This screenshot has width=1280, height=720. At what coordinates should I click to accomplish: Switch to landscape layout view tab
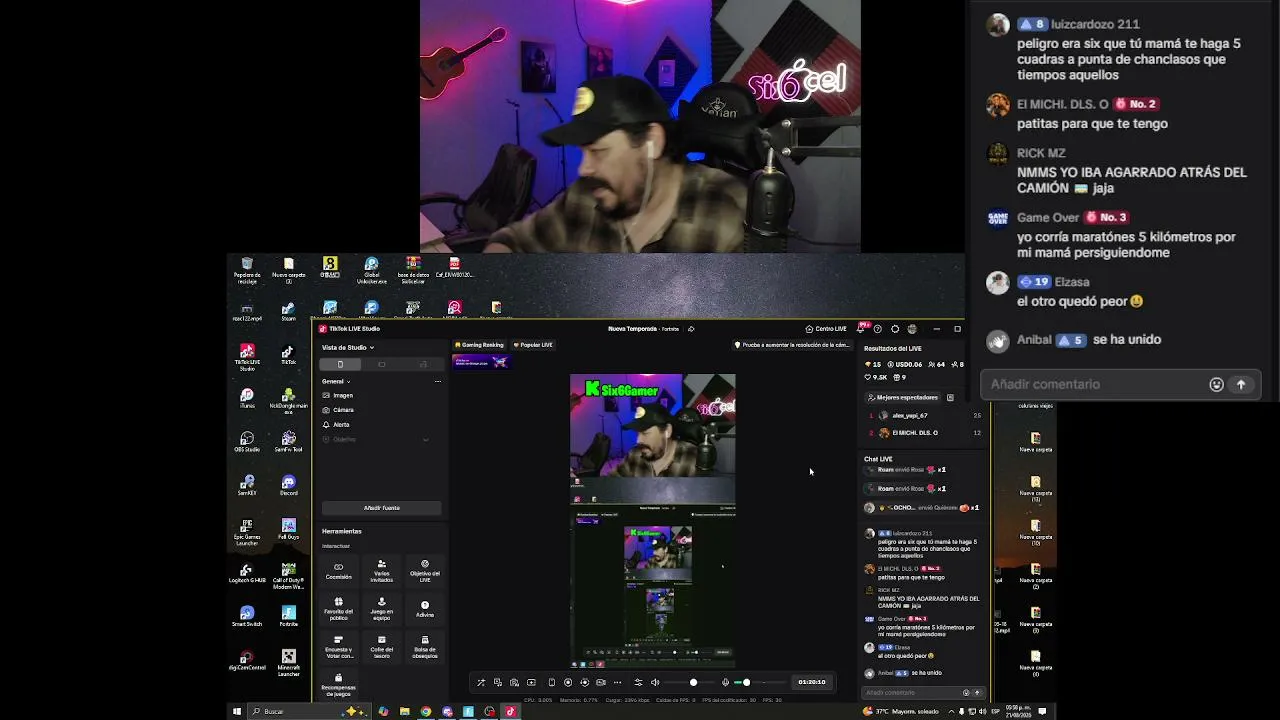coord(381,364)
